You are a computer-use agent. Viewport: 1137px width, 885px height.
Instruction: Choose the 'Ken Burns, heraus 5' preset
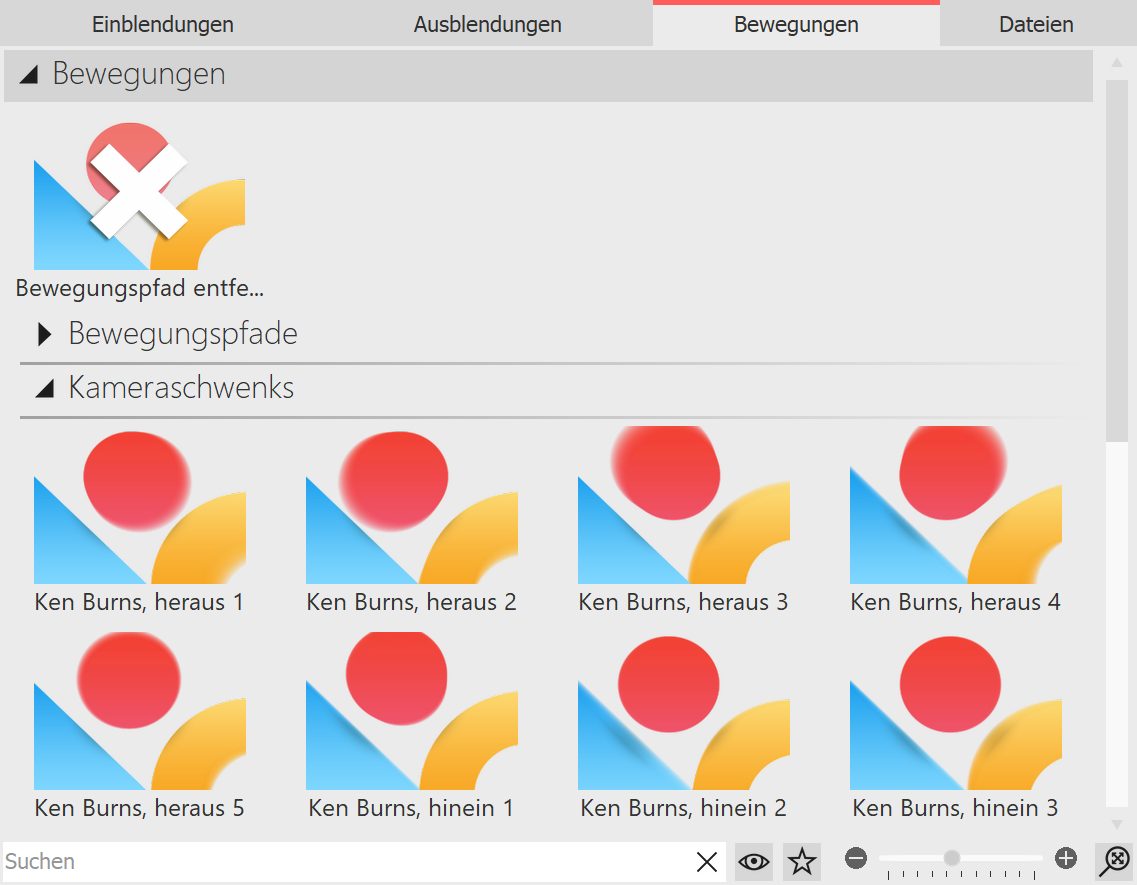[x=139, y=715]
